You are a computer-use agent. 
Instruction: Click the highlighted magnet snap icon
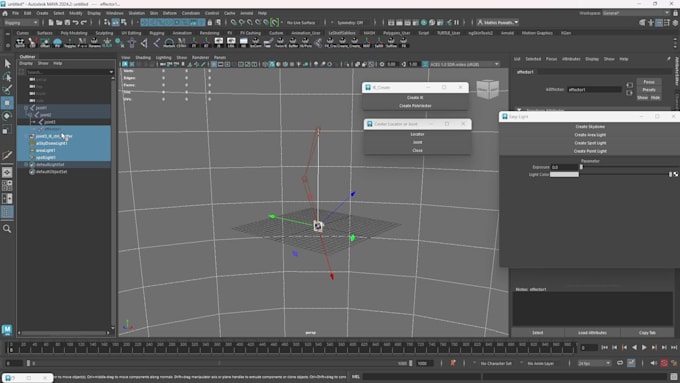pos(275,23)
